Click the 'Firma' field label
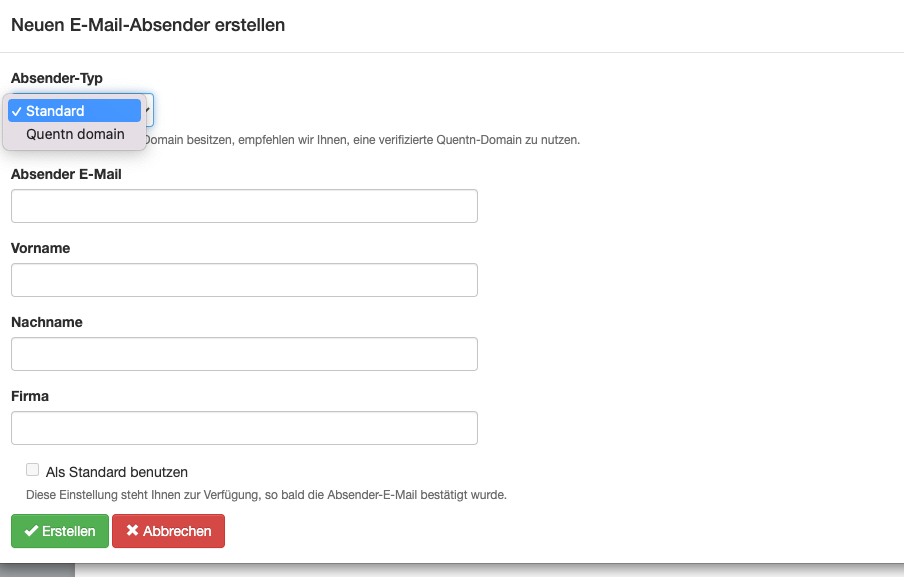 point(30,396)
